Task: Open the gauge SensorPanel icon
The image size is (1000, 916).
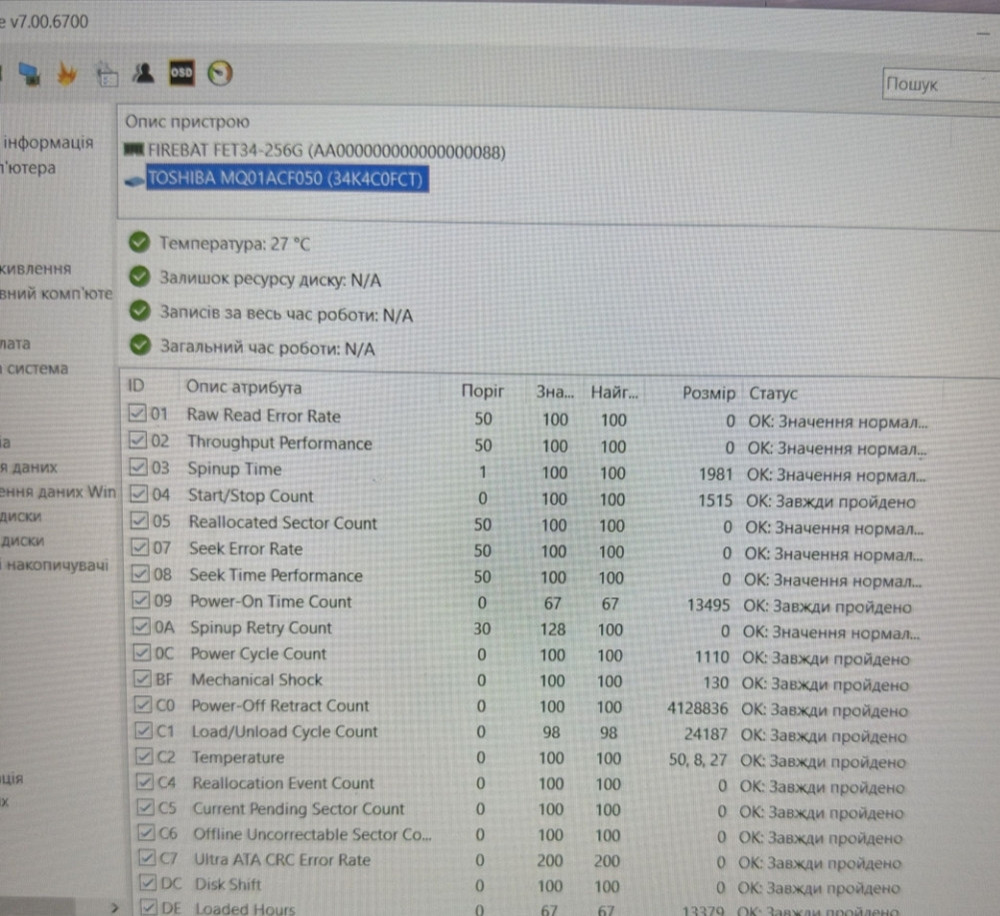Action: coord(220,73)
